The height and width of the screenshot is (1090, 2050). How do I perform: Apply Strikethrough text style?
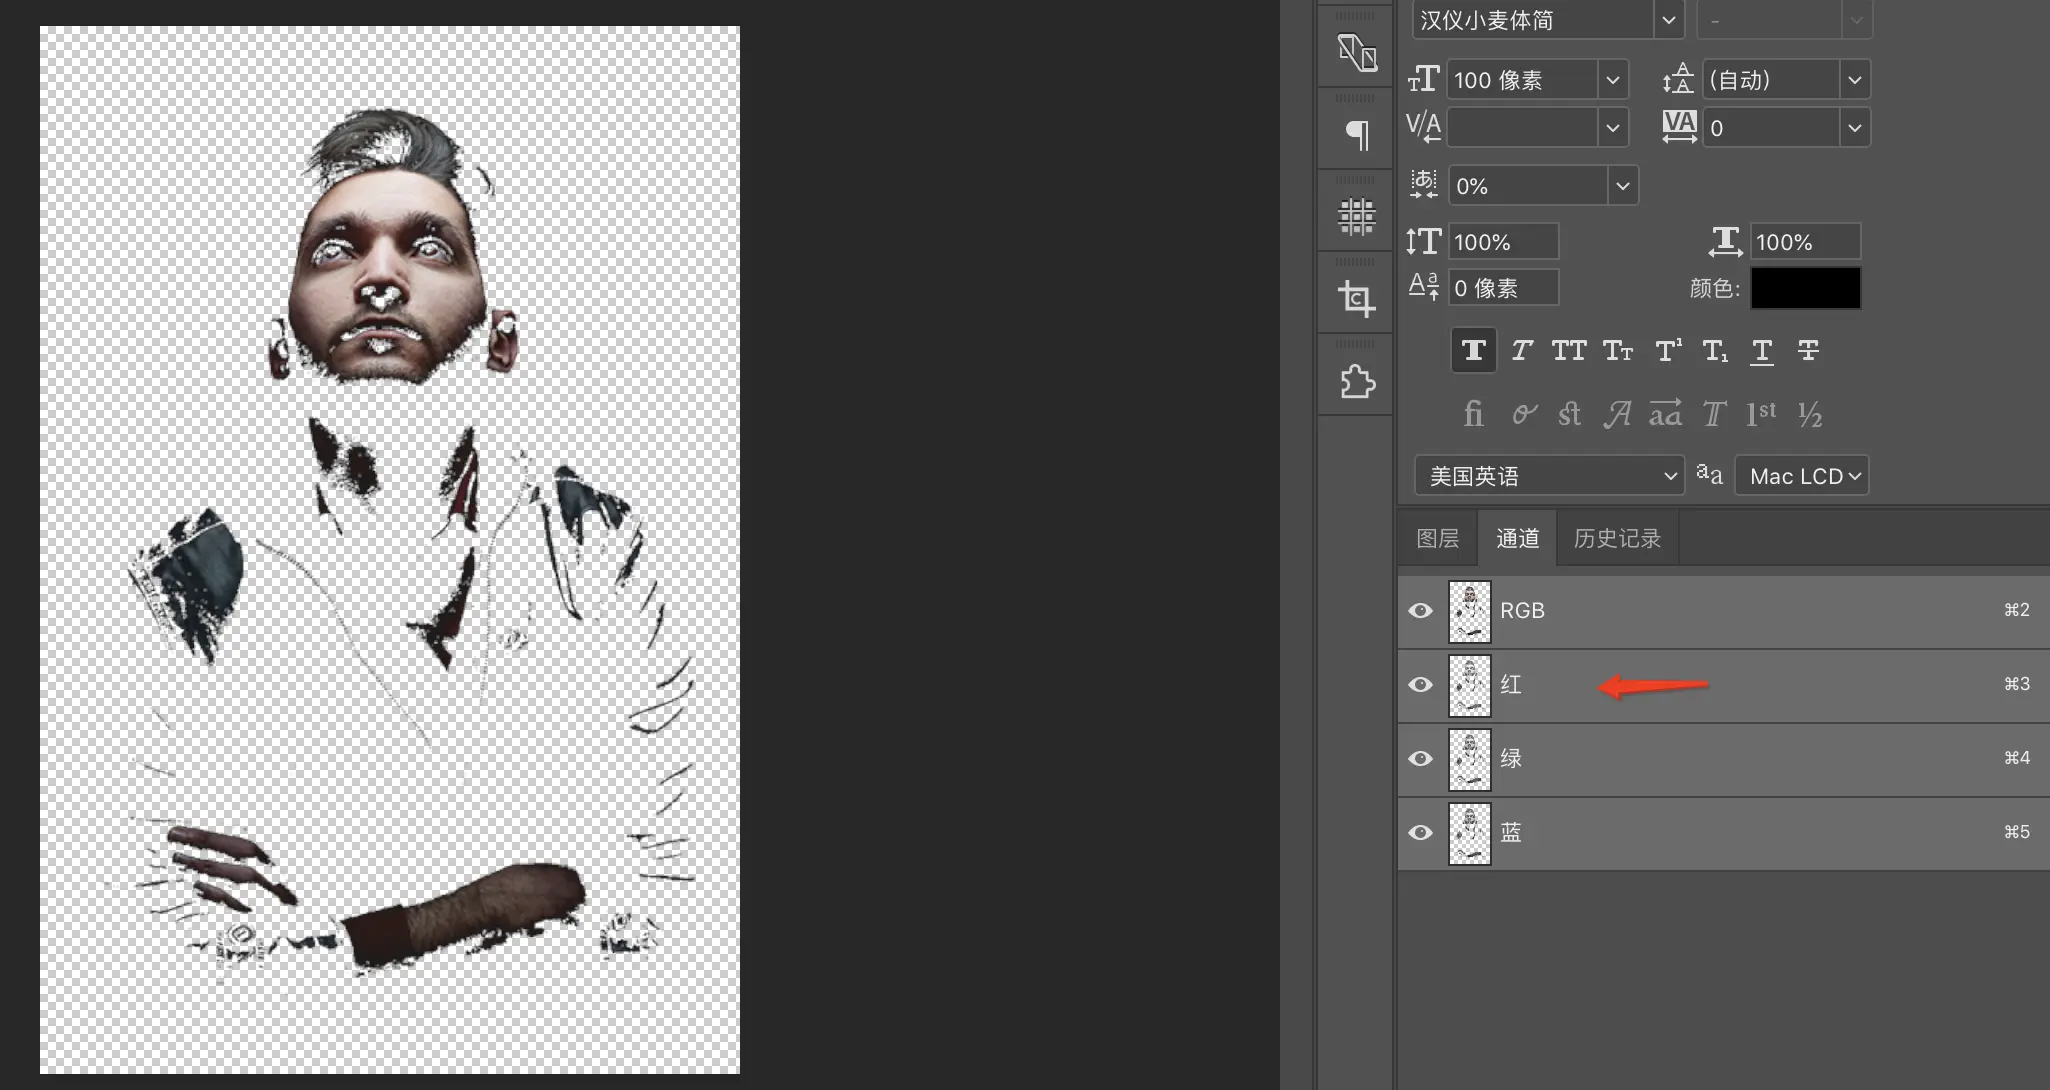[1808, 351]
